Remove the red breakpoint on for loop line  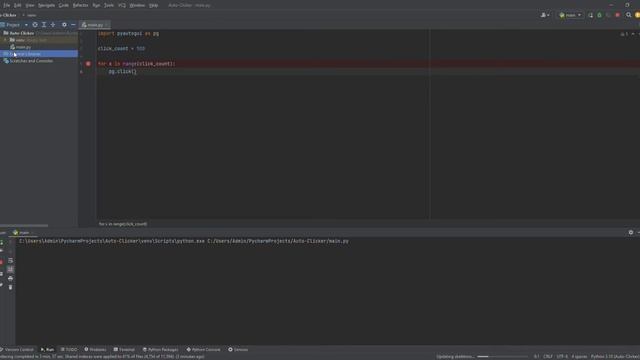pos(88,64)
